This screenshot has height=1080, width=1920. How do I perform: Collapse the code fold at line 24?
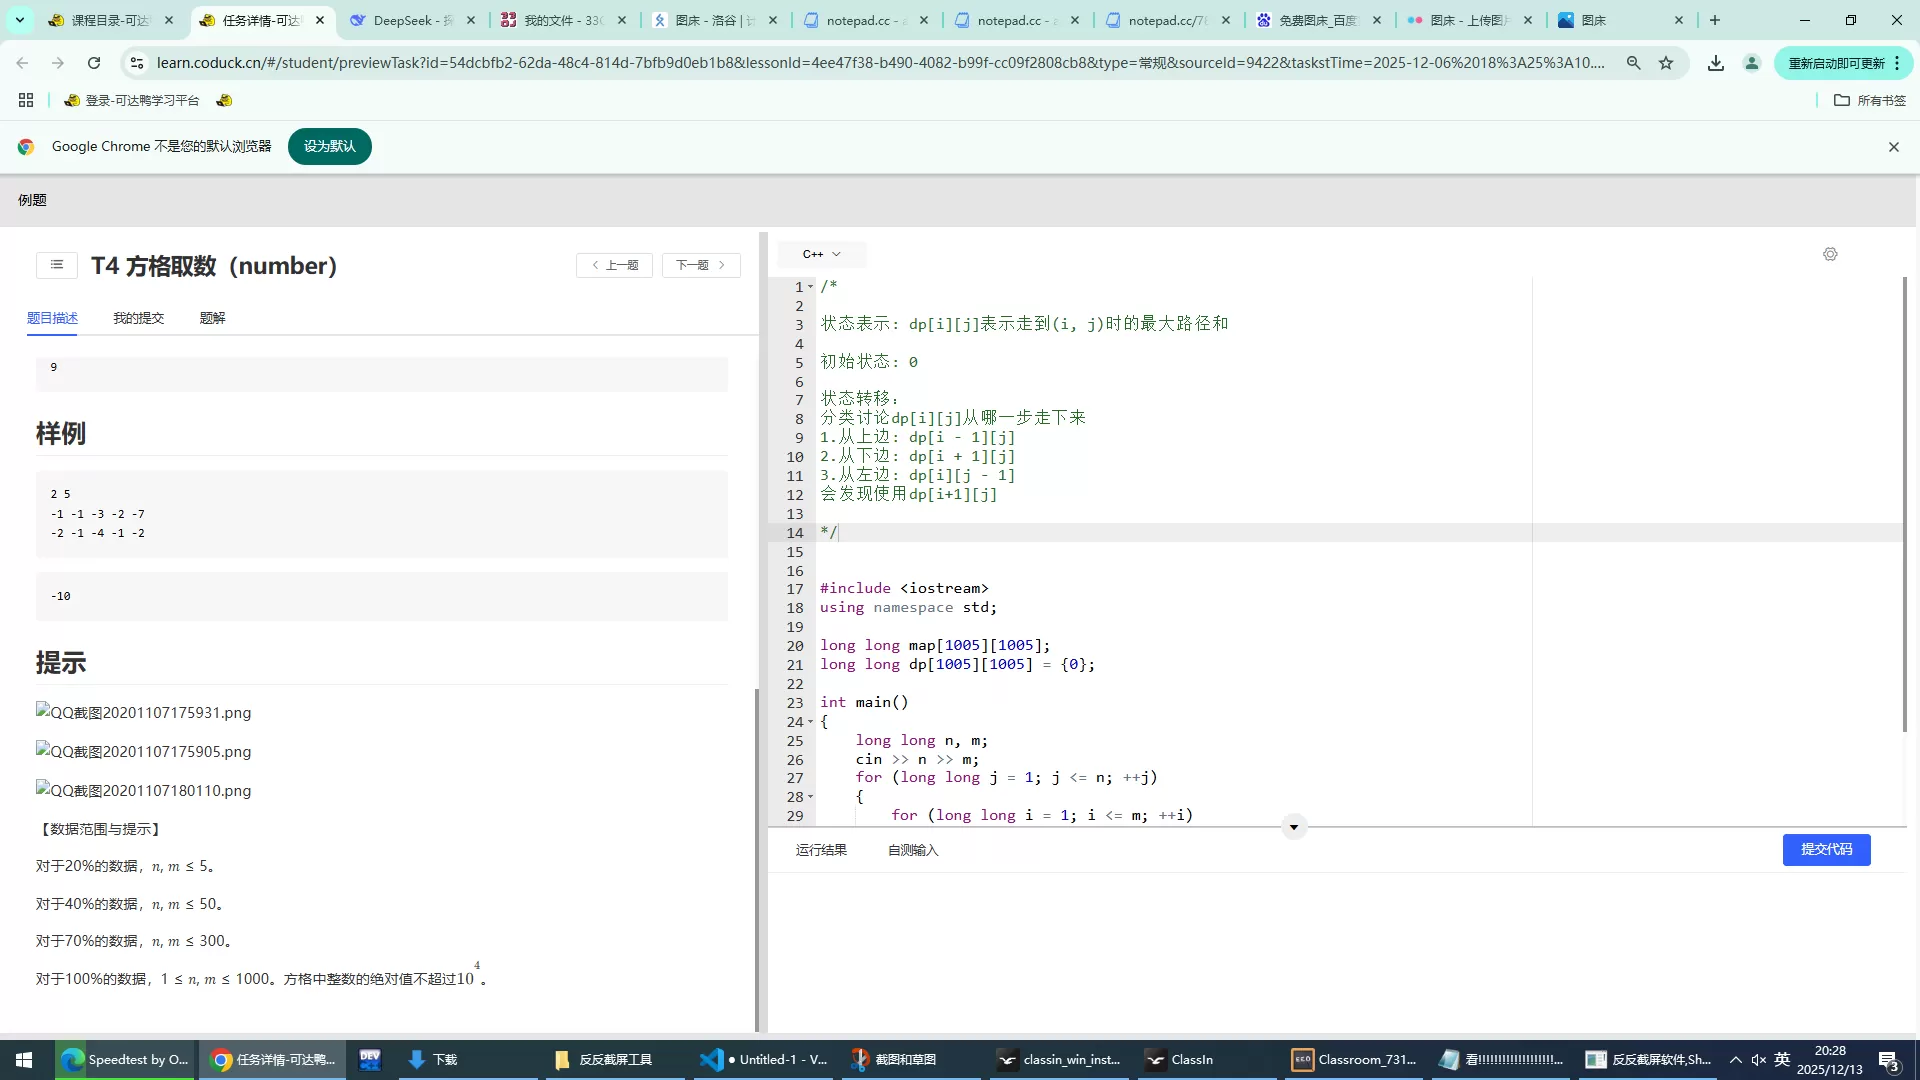[x=810, y=722]
